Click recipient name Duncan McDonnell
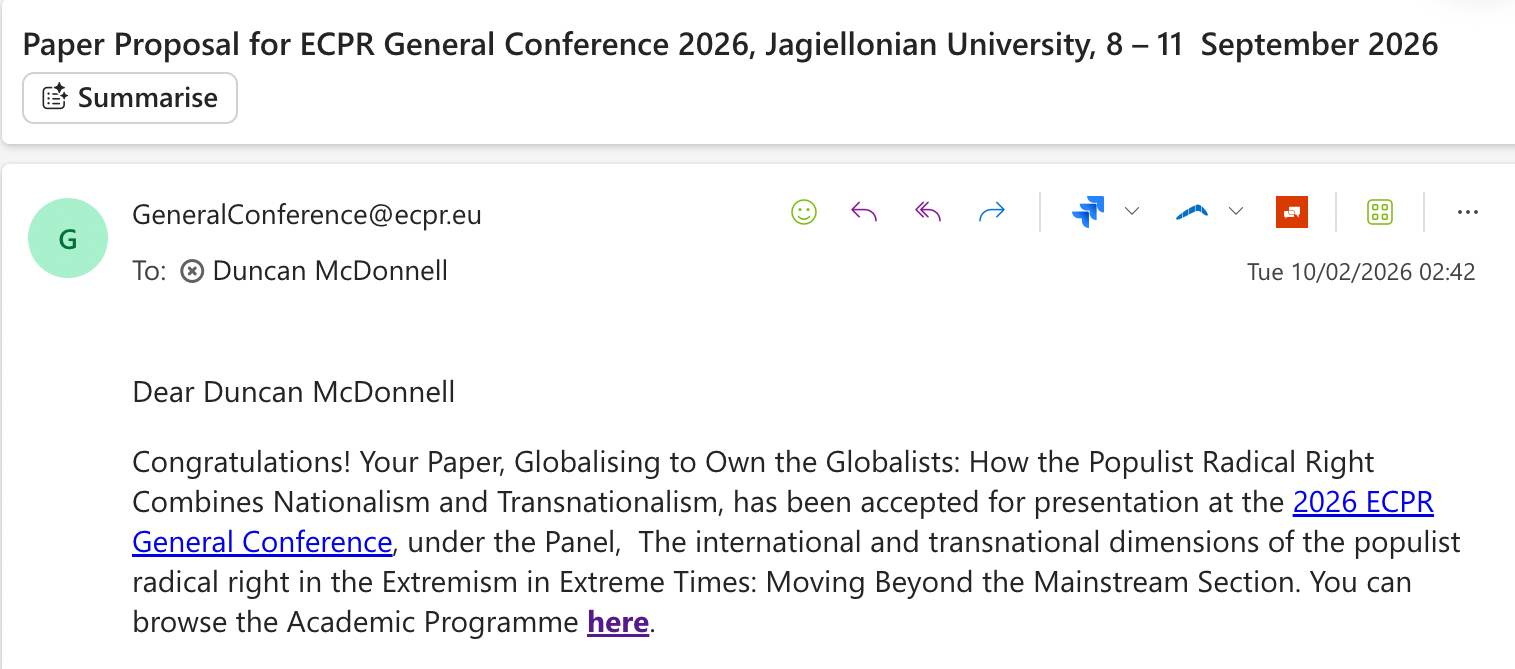 point(330,271)
